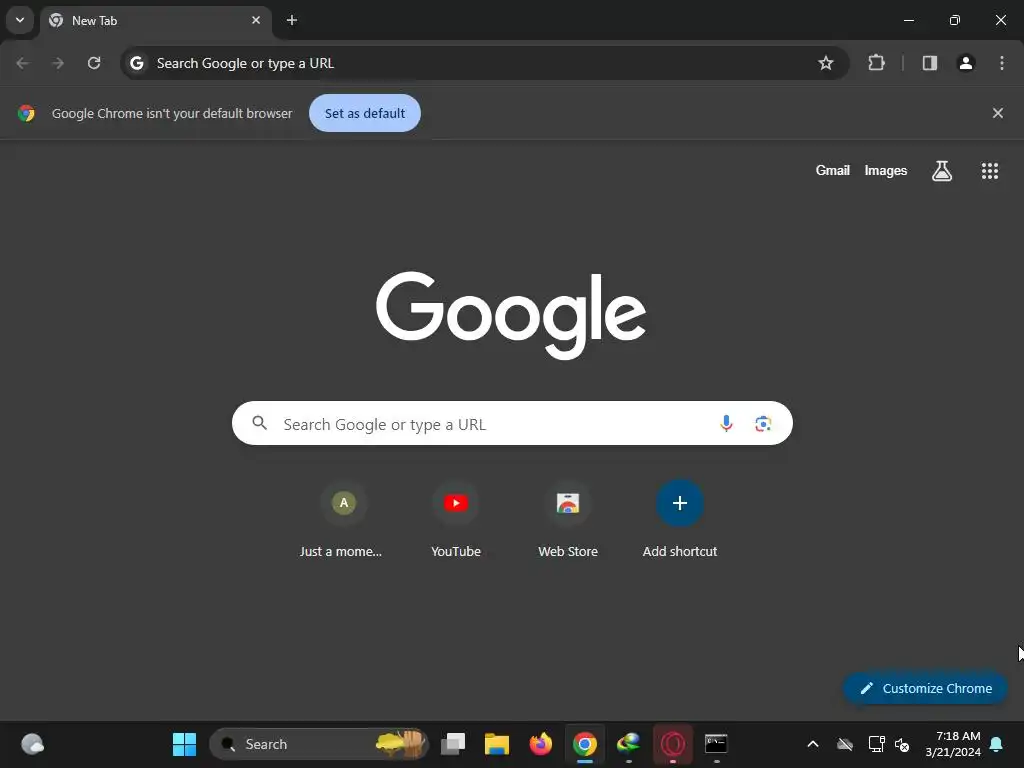
Task: Click the address bar URL field
Action: (x=483, y=63)
